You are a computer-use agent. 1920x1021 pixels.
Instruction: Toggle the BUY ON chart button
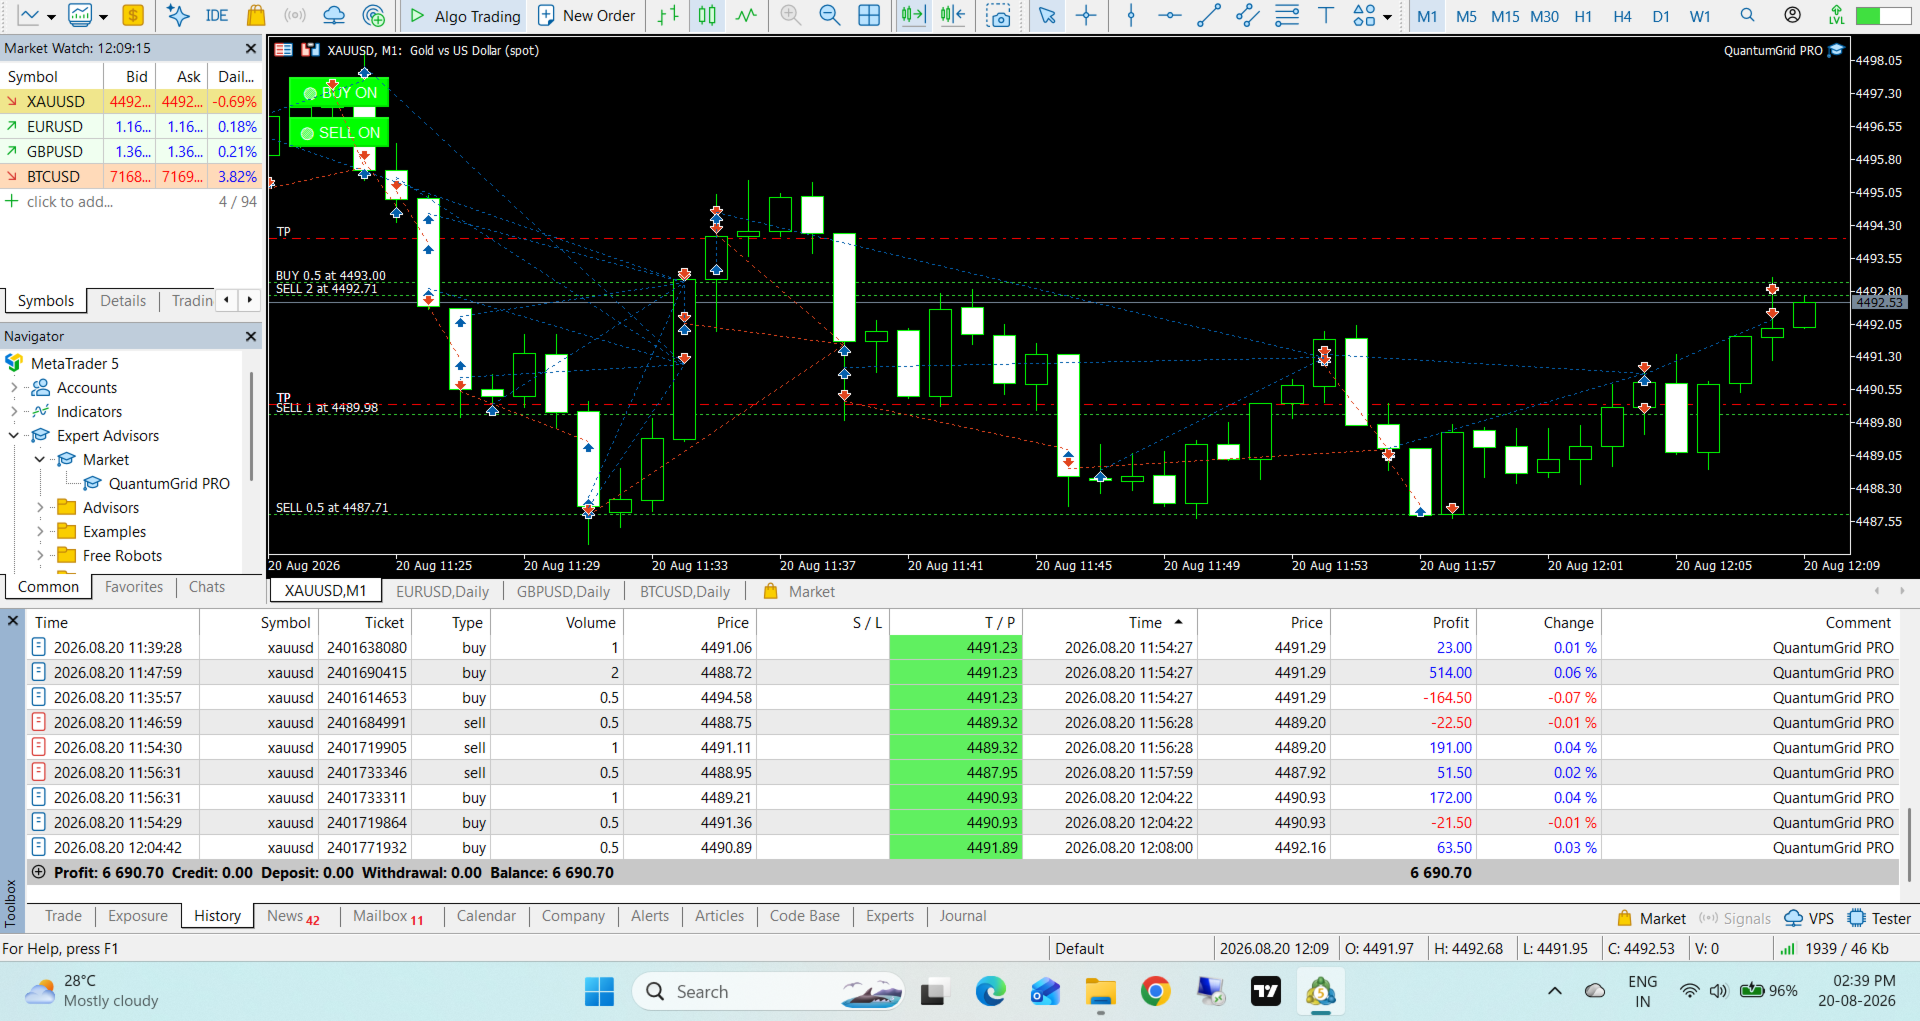coord(339,92)
